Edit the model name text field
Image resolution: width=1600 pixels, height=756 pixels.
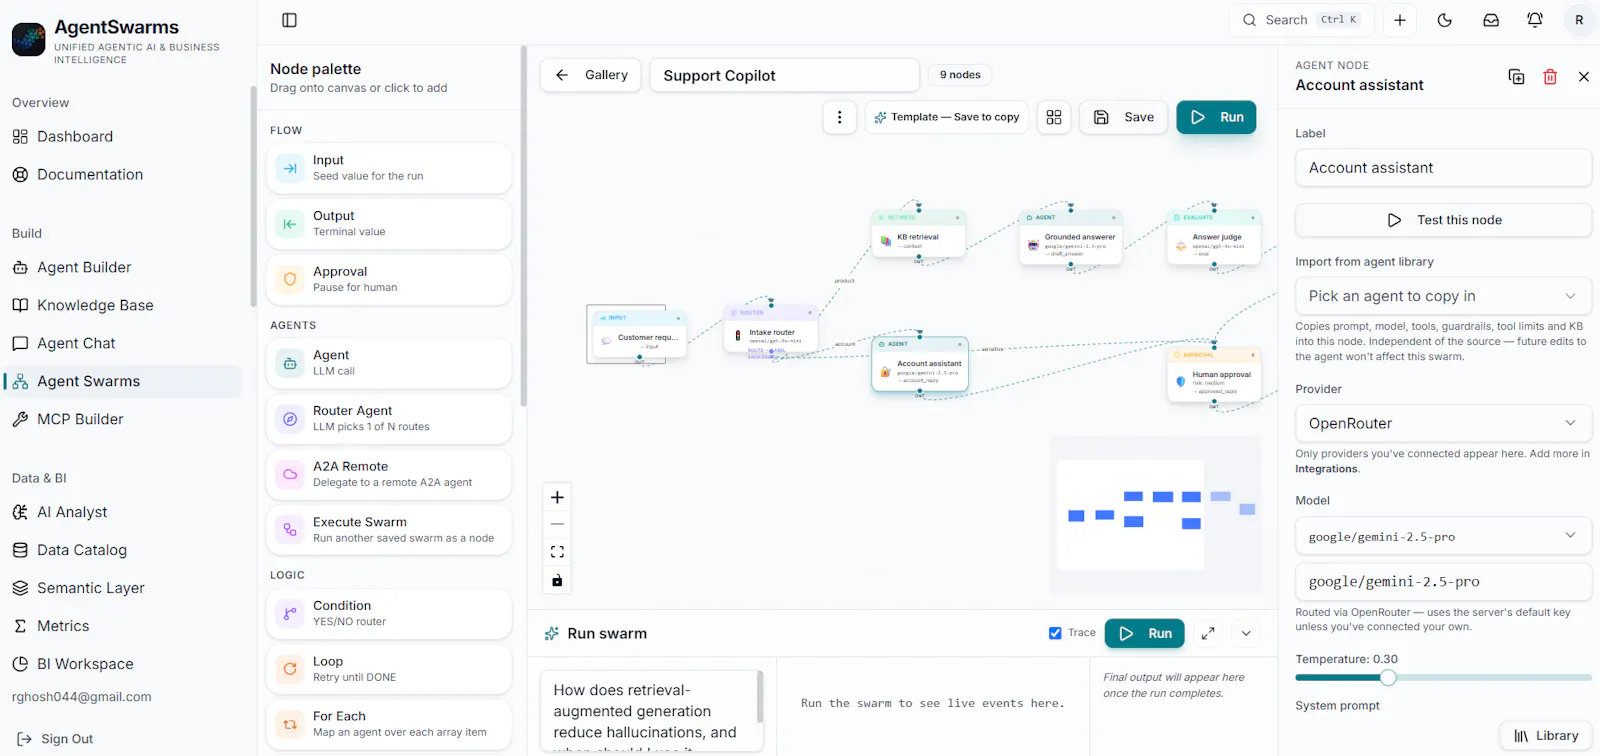tap(1443, 582)
